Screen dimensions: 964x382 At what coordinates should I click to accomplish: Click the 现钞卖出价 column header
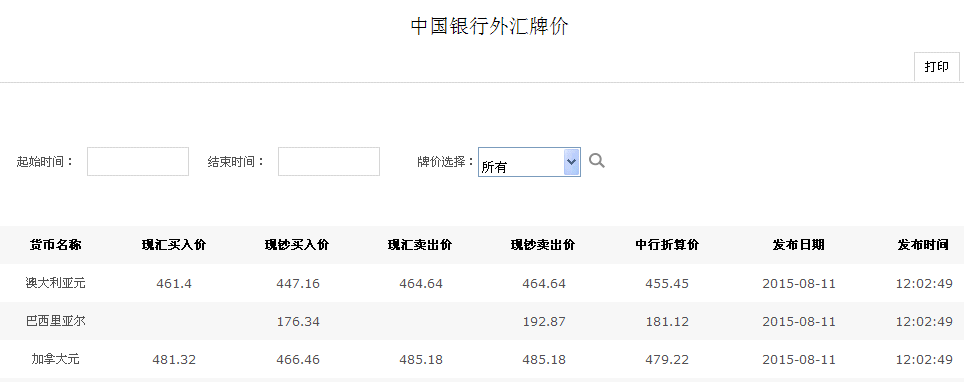click(543, 245)
